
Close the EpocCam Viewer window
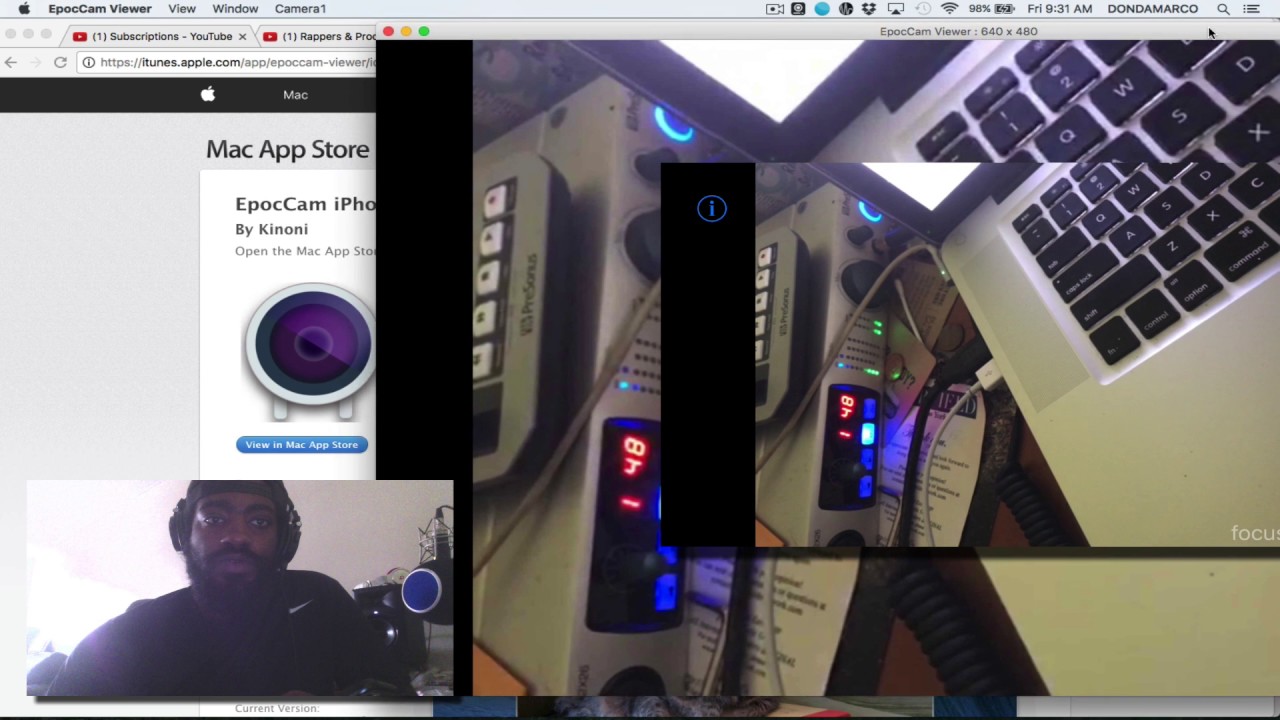(x=388, y=32)
